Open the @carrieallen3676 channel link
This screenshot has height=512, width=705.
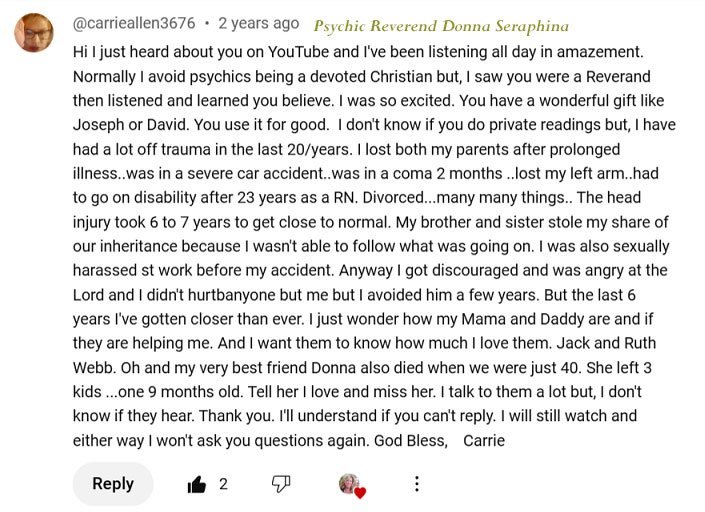(x=134, y=23)
